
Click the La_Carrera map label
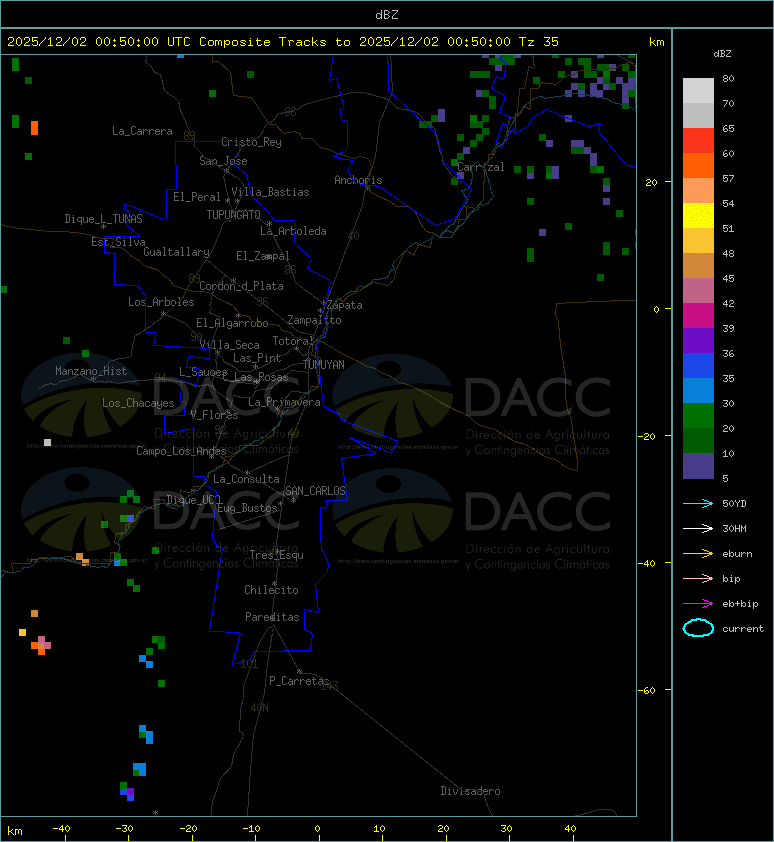coord(142,131)
